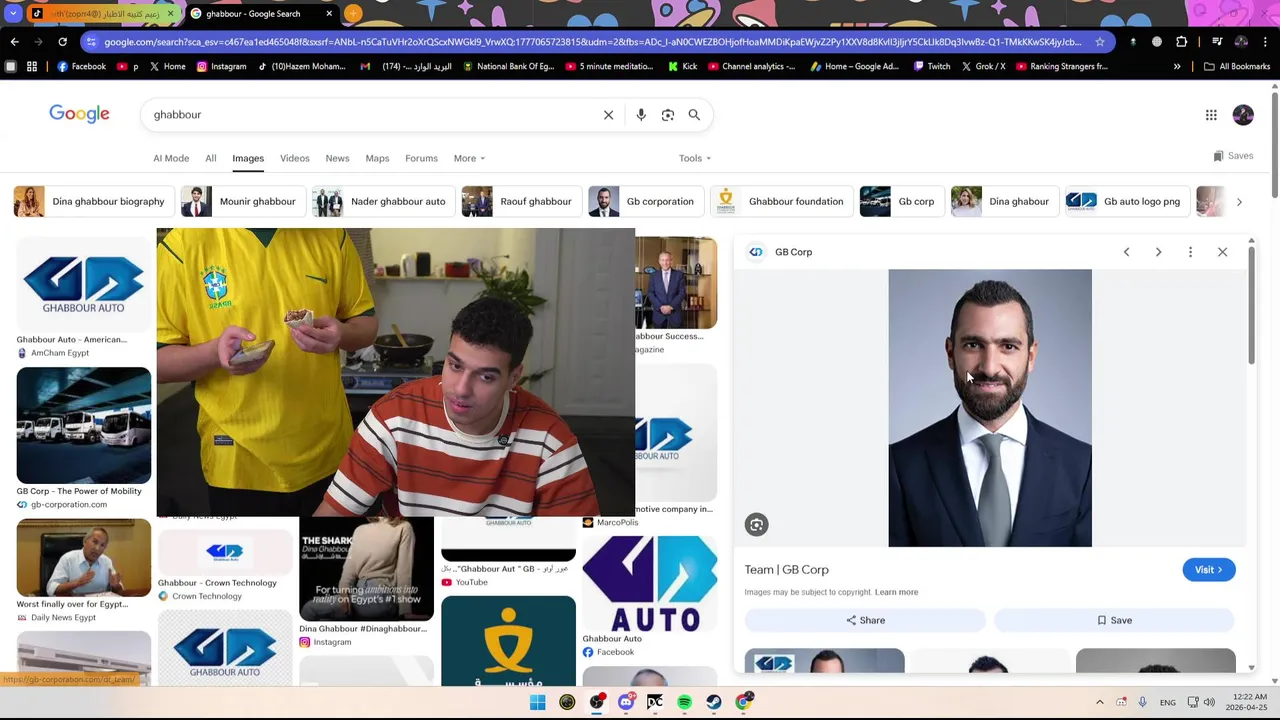Open browser extensions puzzle icon
The width and height of the screenshot is (1280, 720).
[x=1181, y=42]
